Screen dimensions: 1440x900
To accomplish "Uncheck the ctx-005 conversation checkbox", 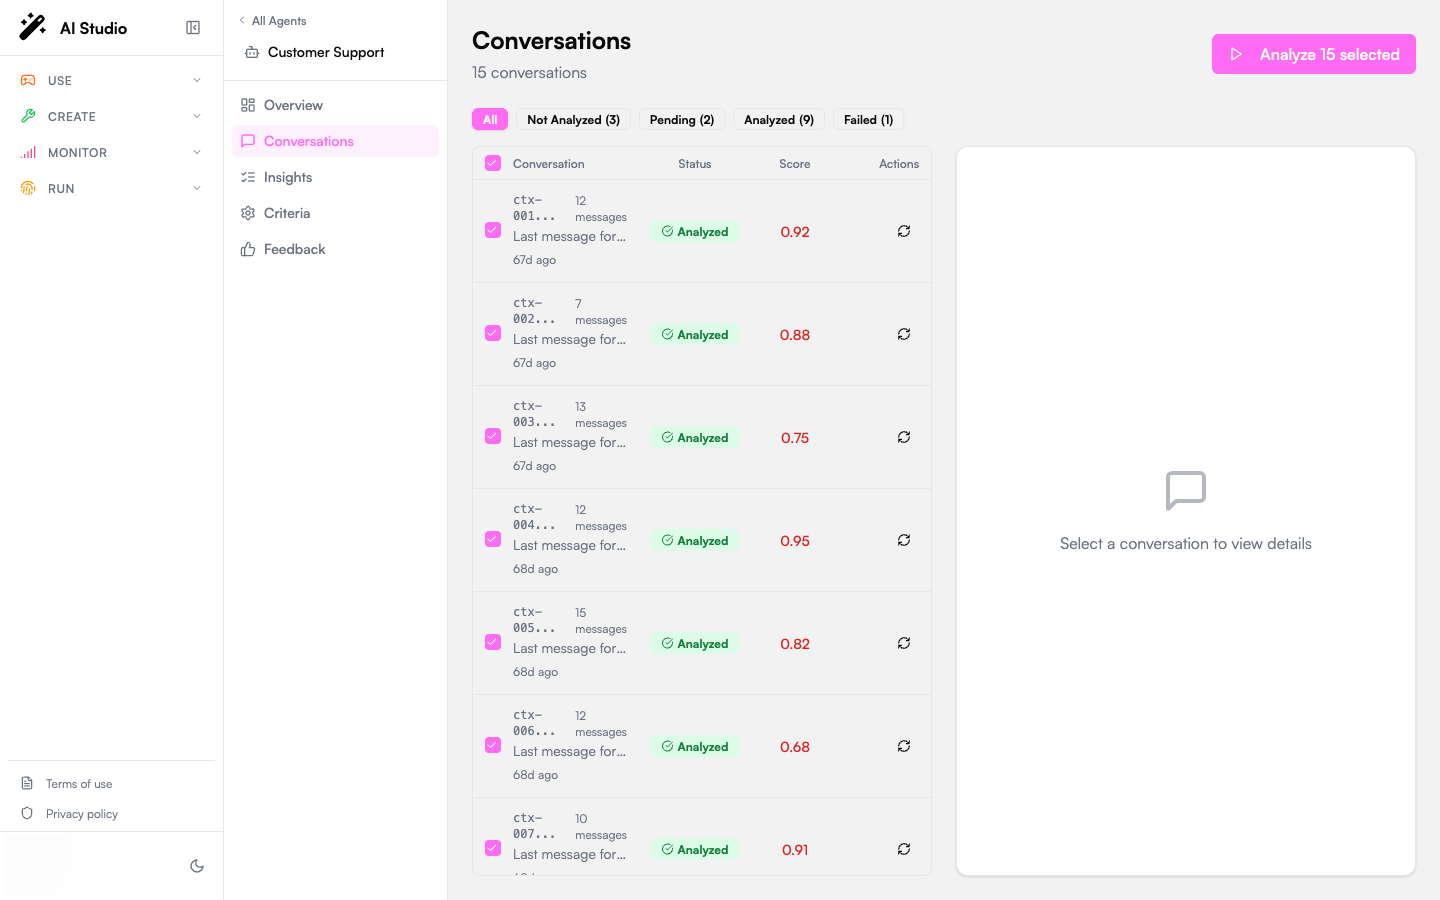I will pyautogui.click(x=493, y=642).
